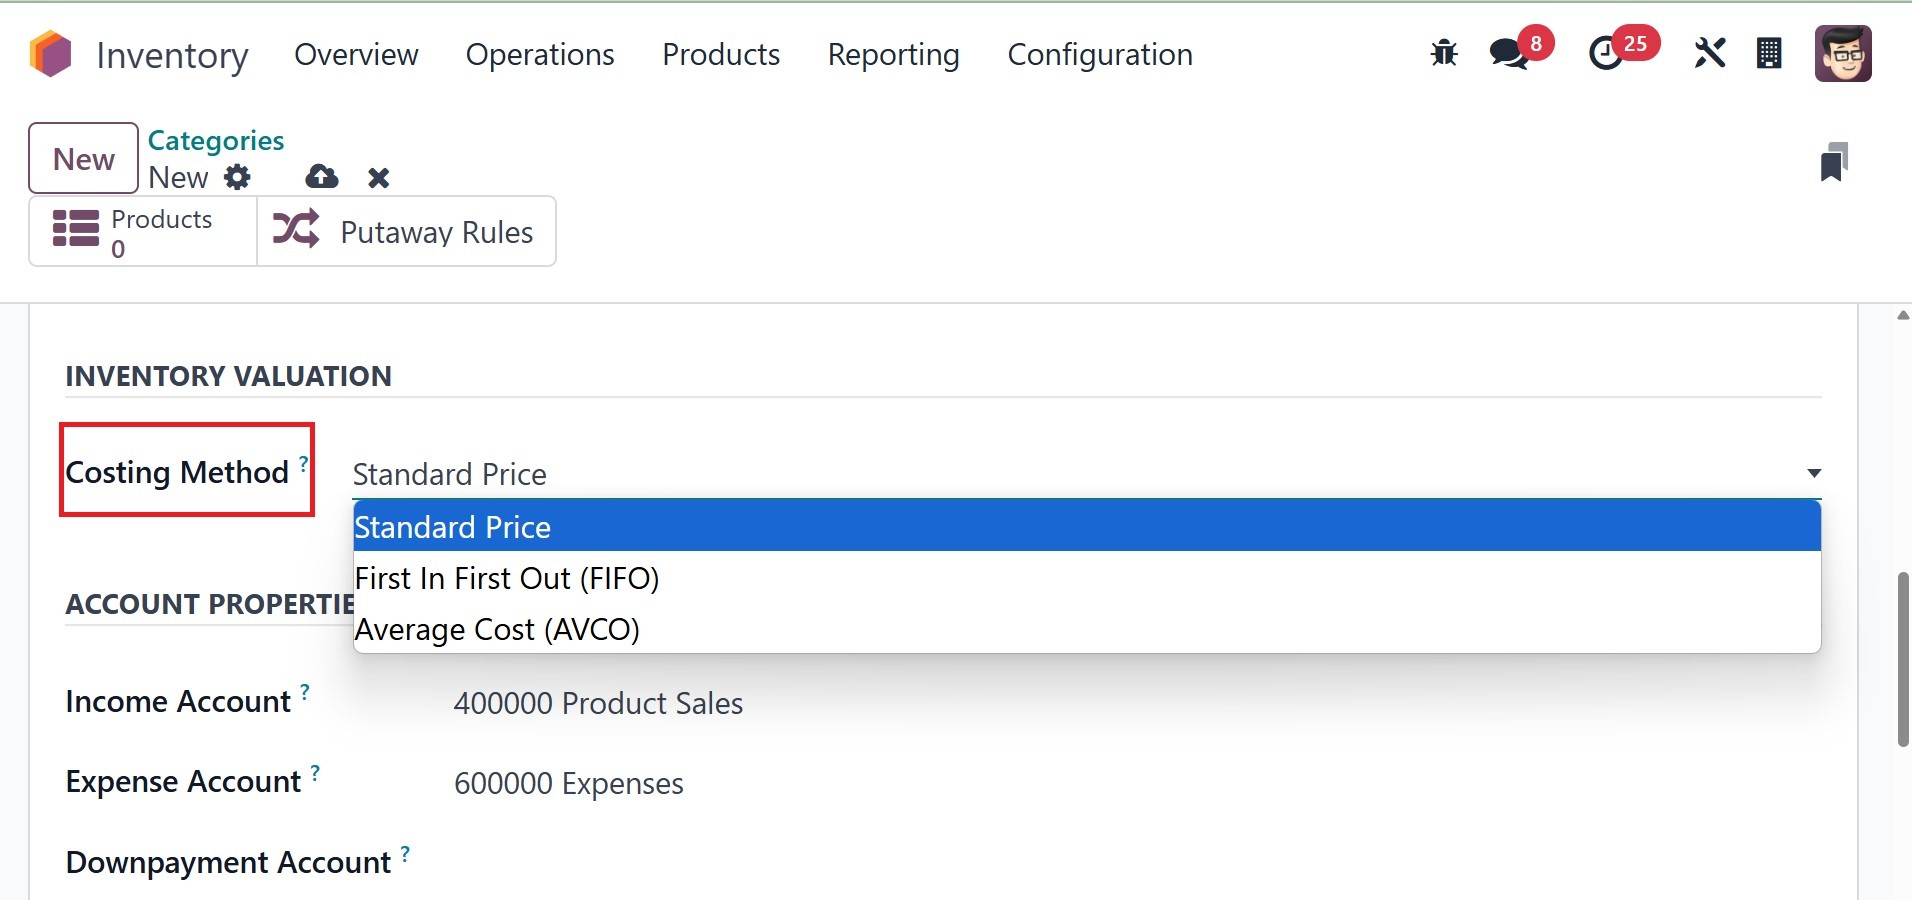
Task: Open the Operations menu
Action: (540, 55)
